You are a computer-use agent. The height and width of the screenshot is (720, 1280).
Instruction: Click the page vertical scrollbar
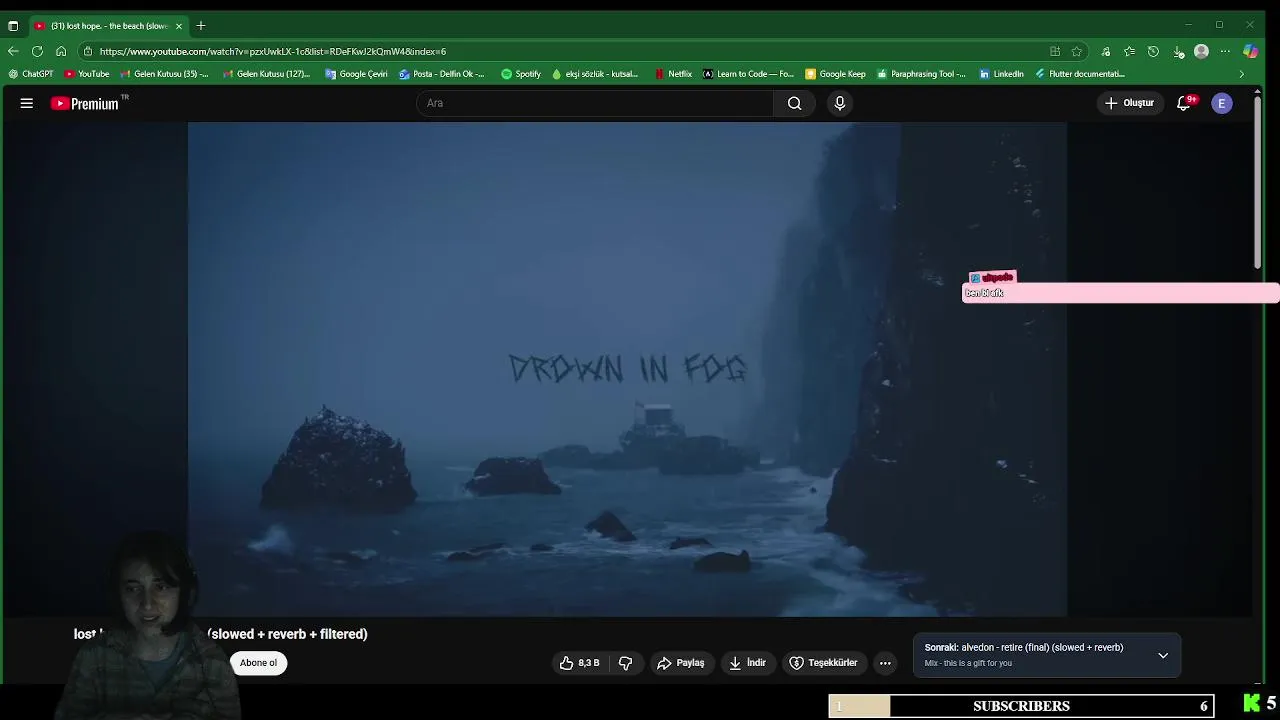click(x=1257, y=182)
